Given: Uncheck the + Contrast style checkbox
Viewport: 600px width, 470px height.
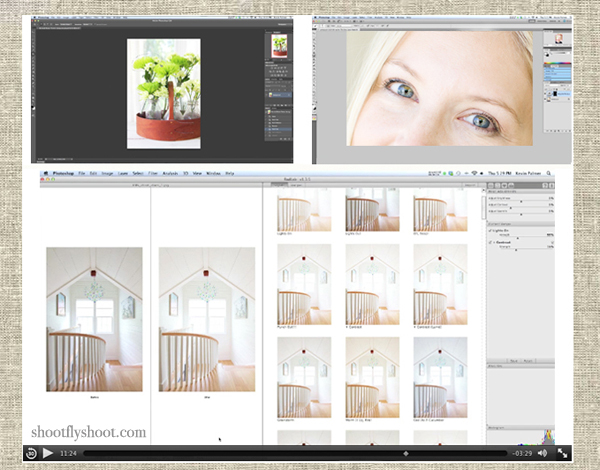Looking at the screenshot, I should point(491,243).
